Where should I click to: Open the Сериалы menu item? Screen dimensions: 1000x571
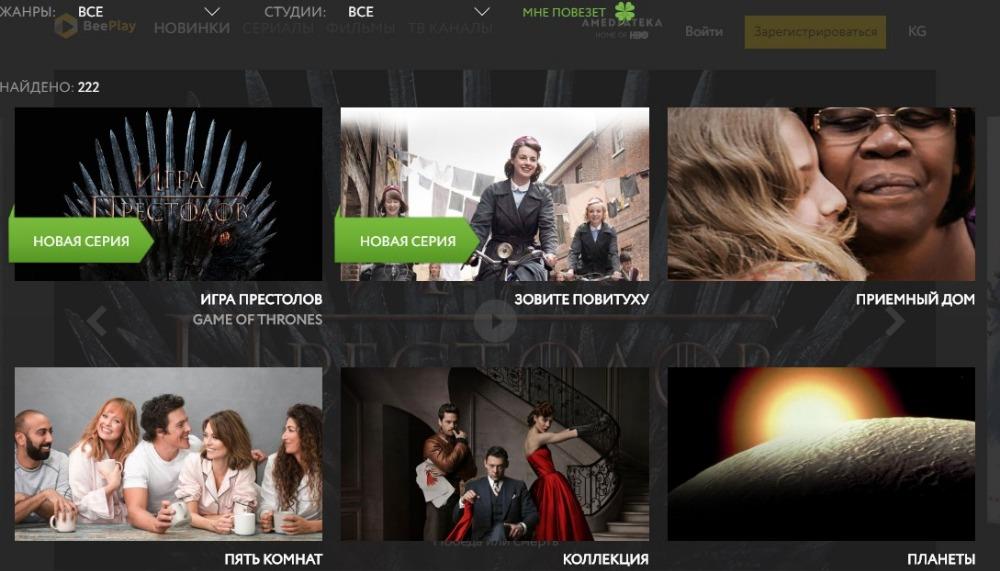pos(278,28)
